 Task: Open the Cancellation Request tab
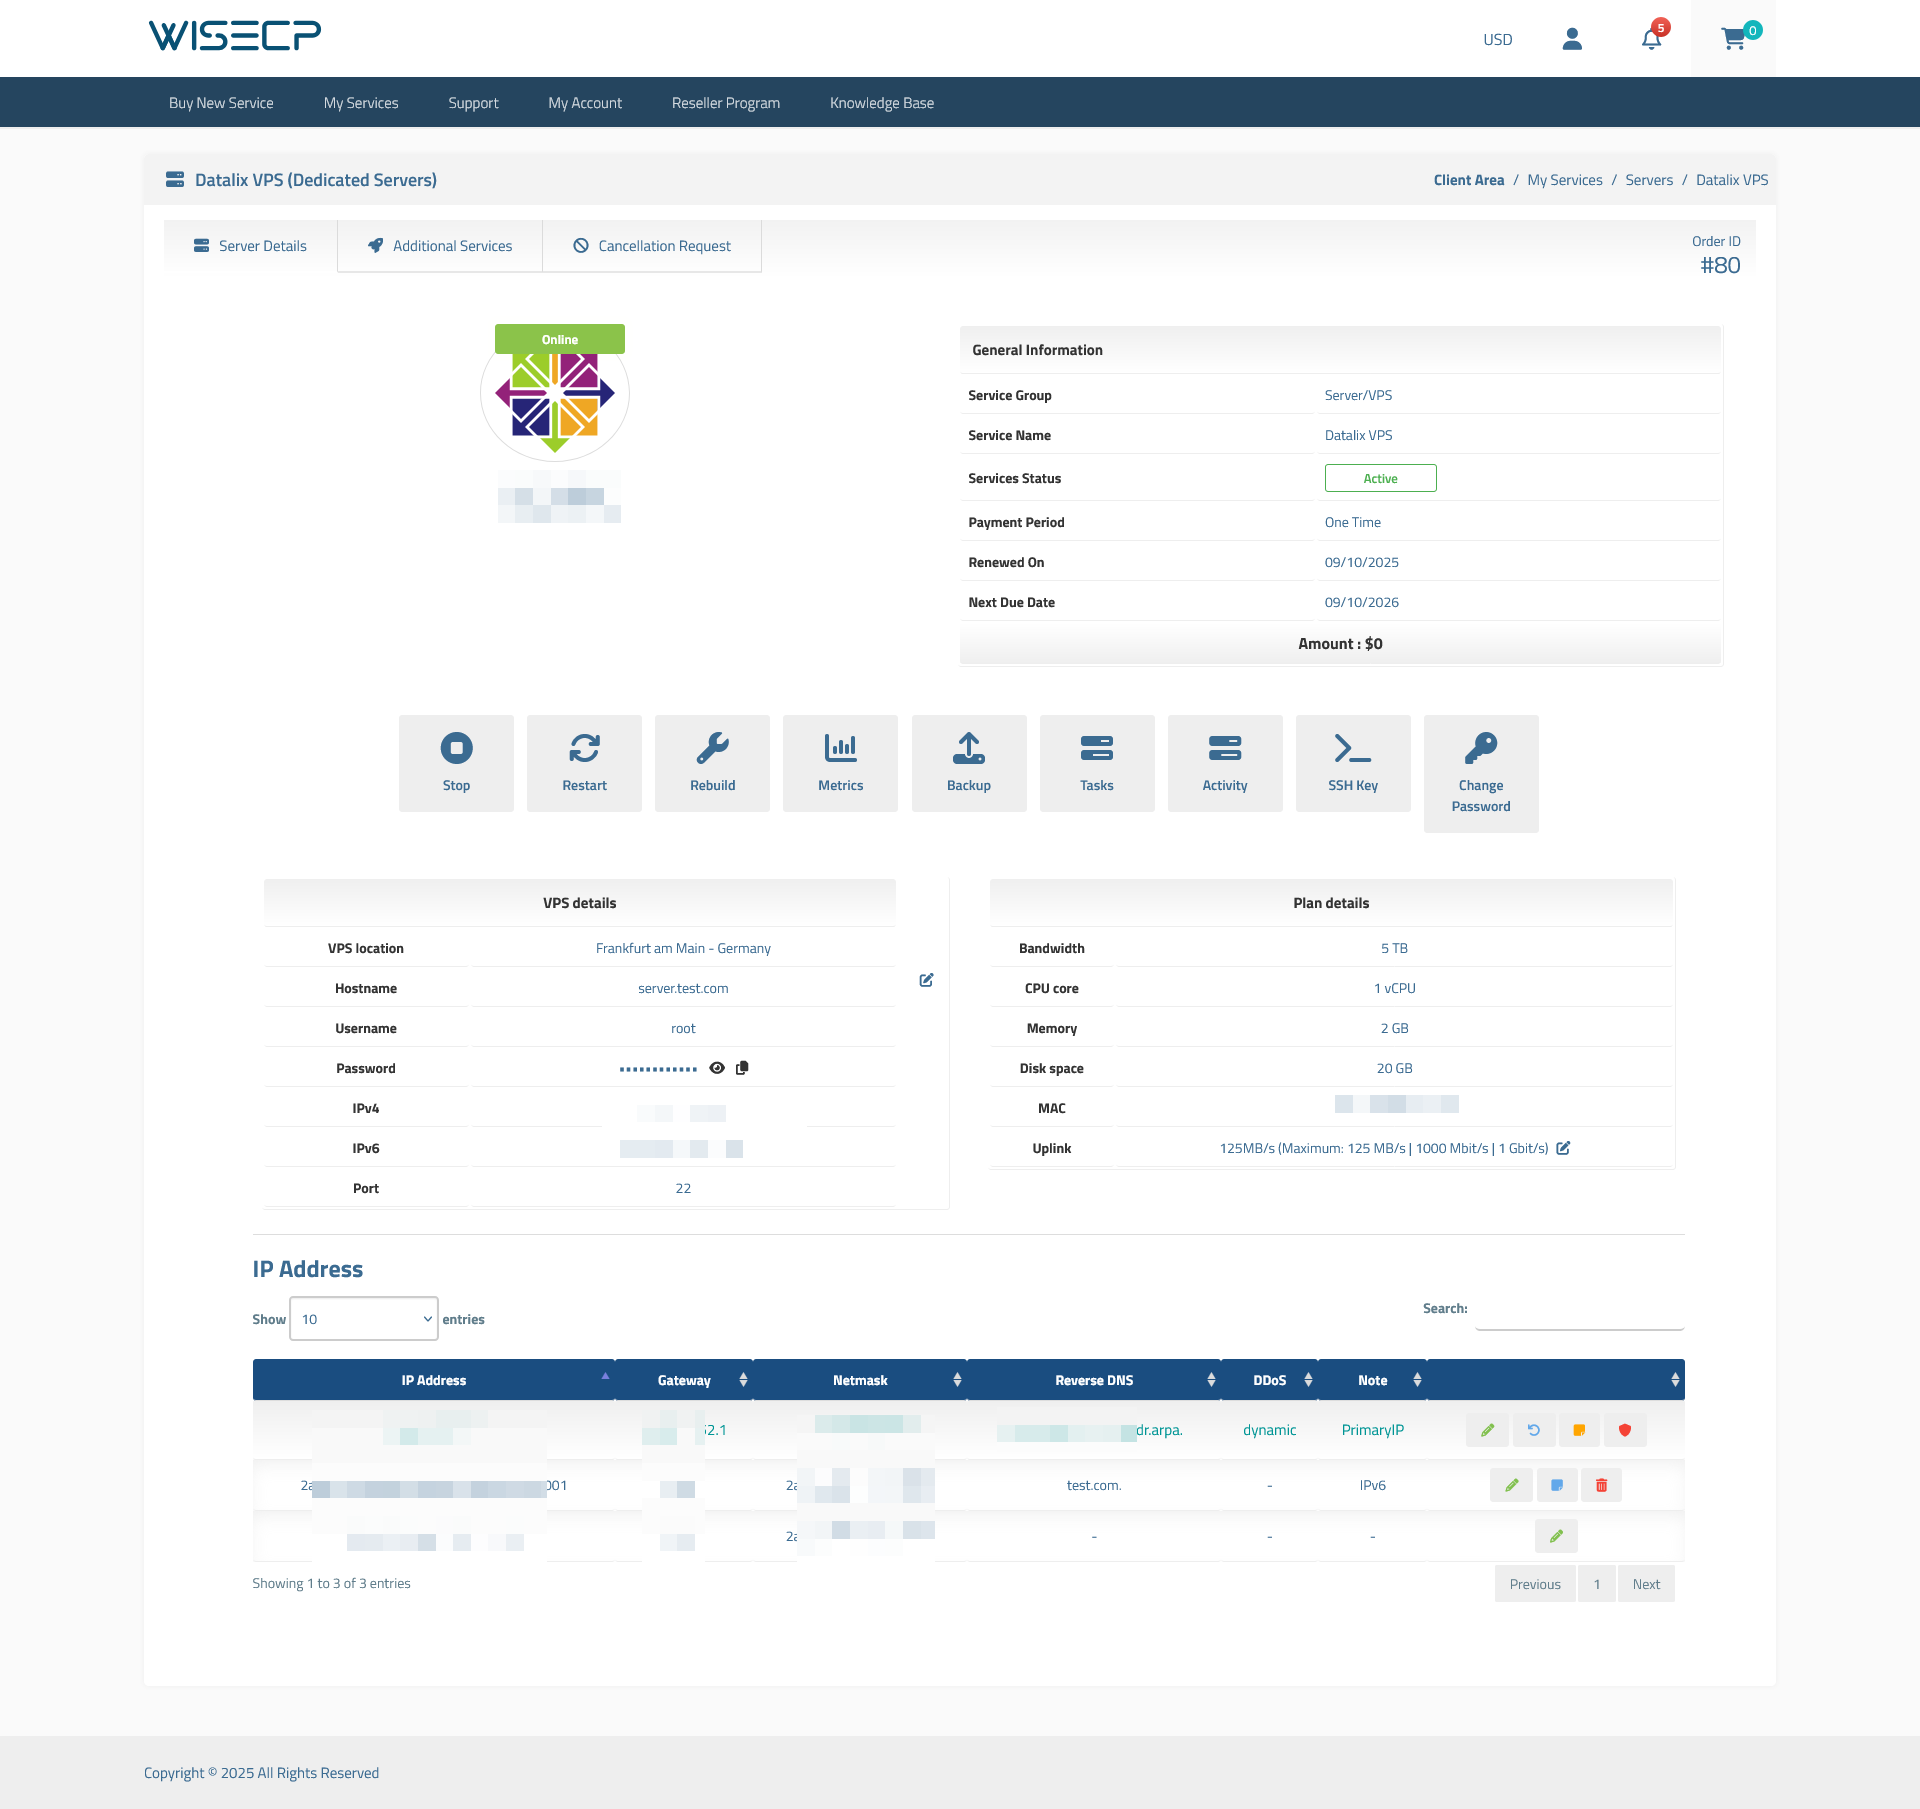pos(652,246)
